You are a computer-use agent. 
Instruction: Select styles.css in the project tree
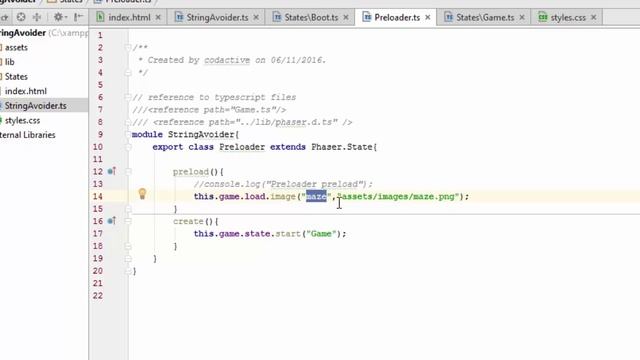click(x=22, y=120)
